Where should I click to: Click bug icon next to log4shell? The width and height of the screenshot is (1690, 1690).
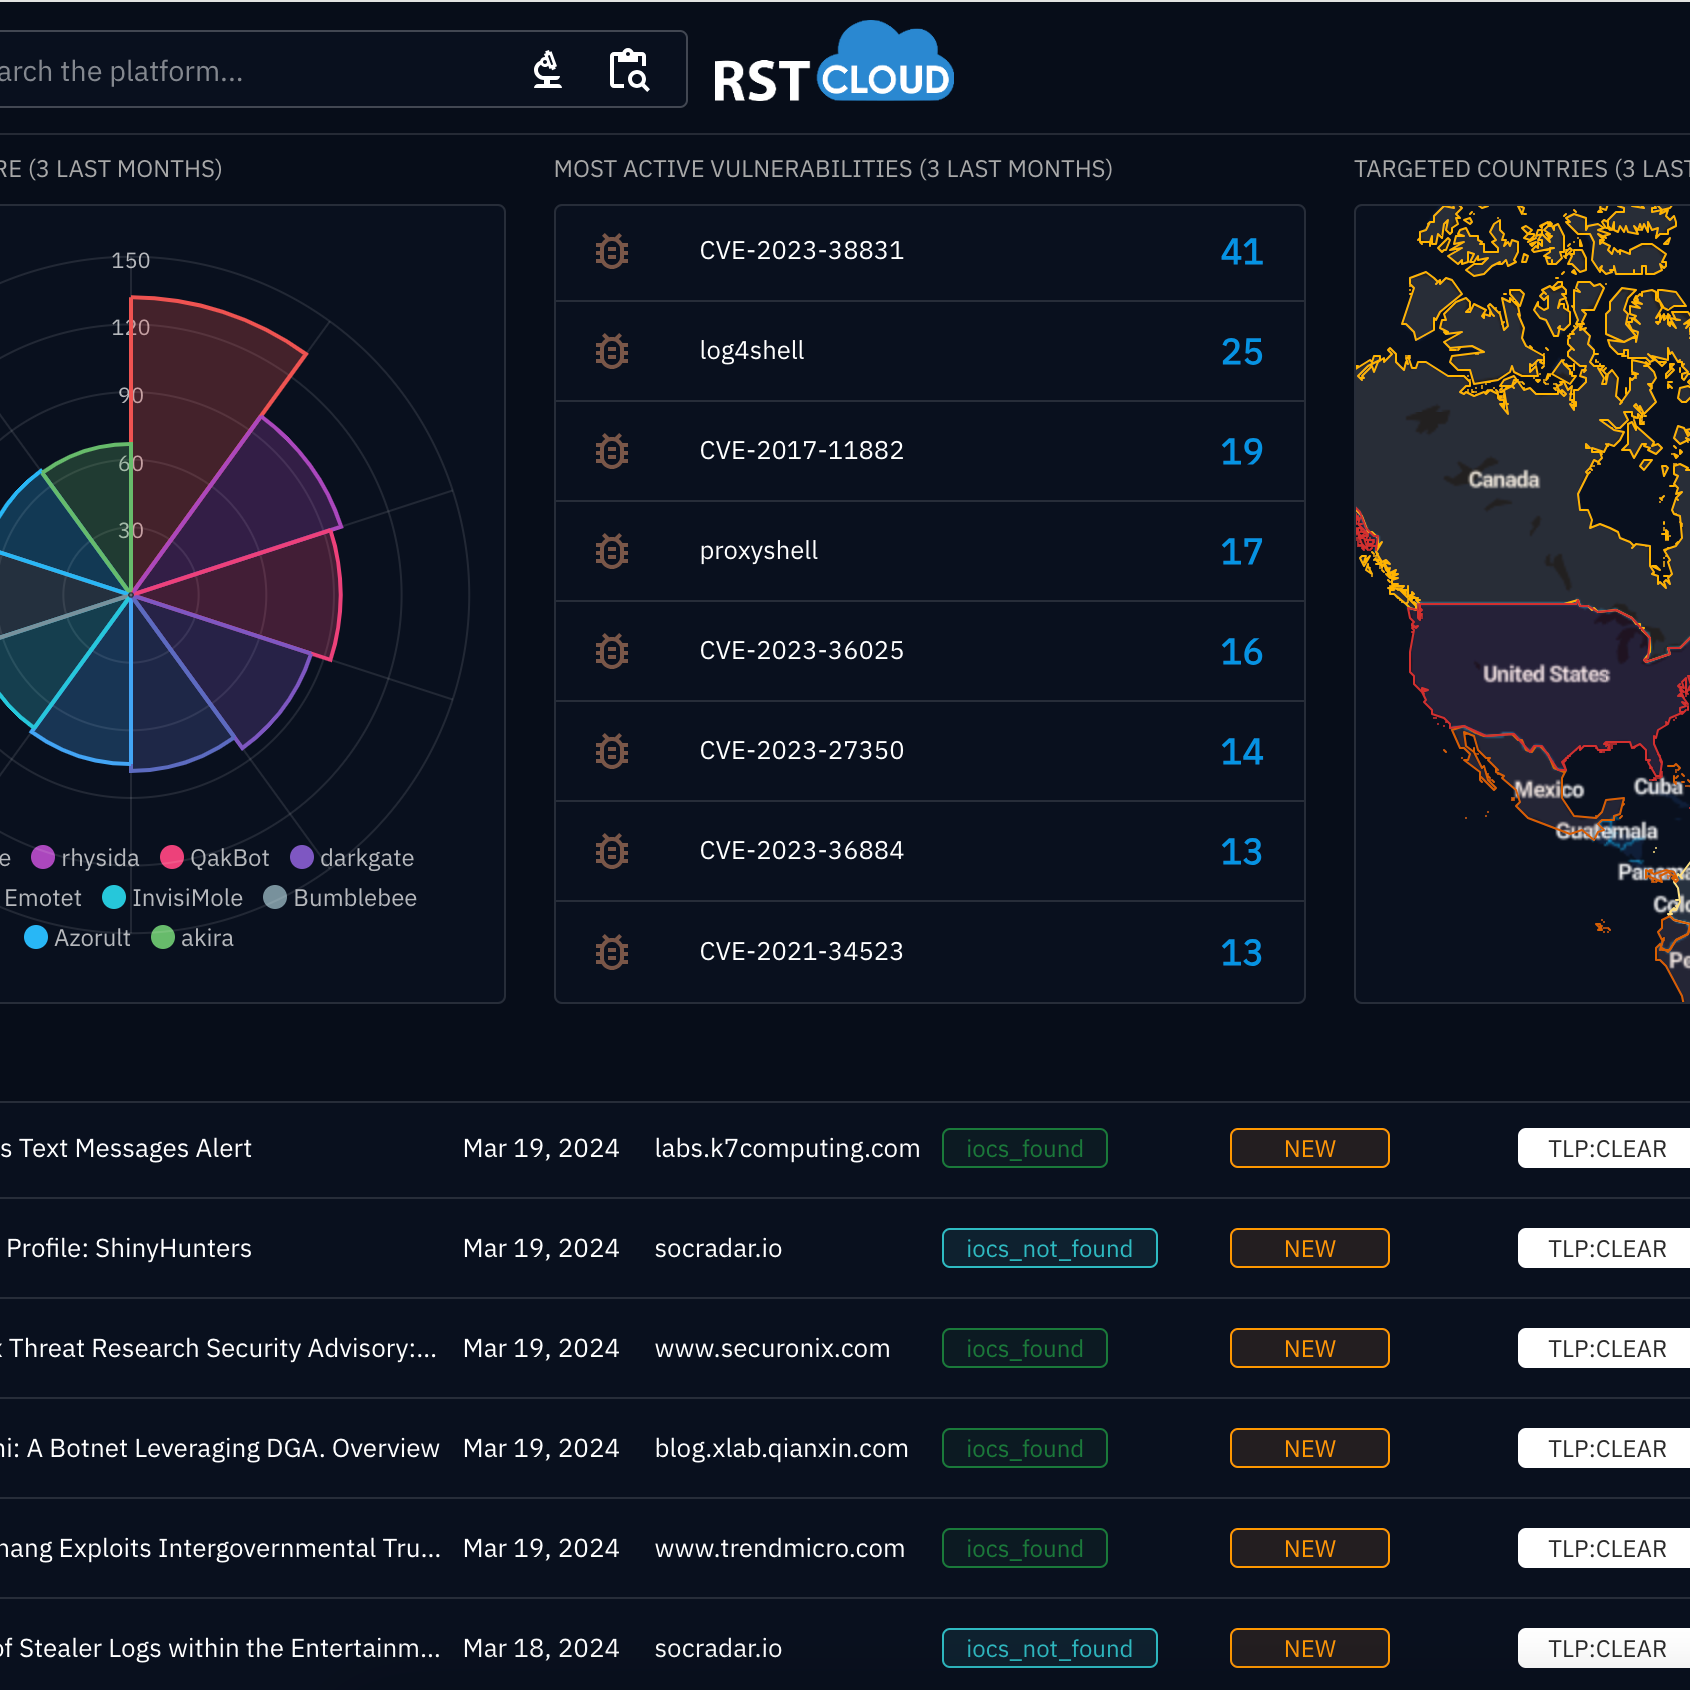pos(612,351)
